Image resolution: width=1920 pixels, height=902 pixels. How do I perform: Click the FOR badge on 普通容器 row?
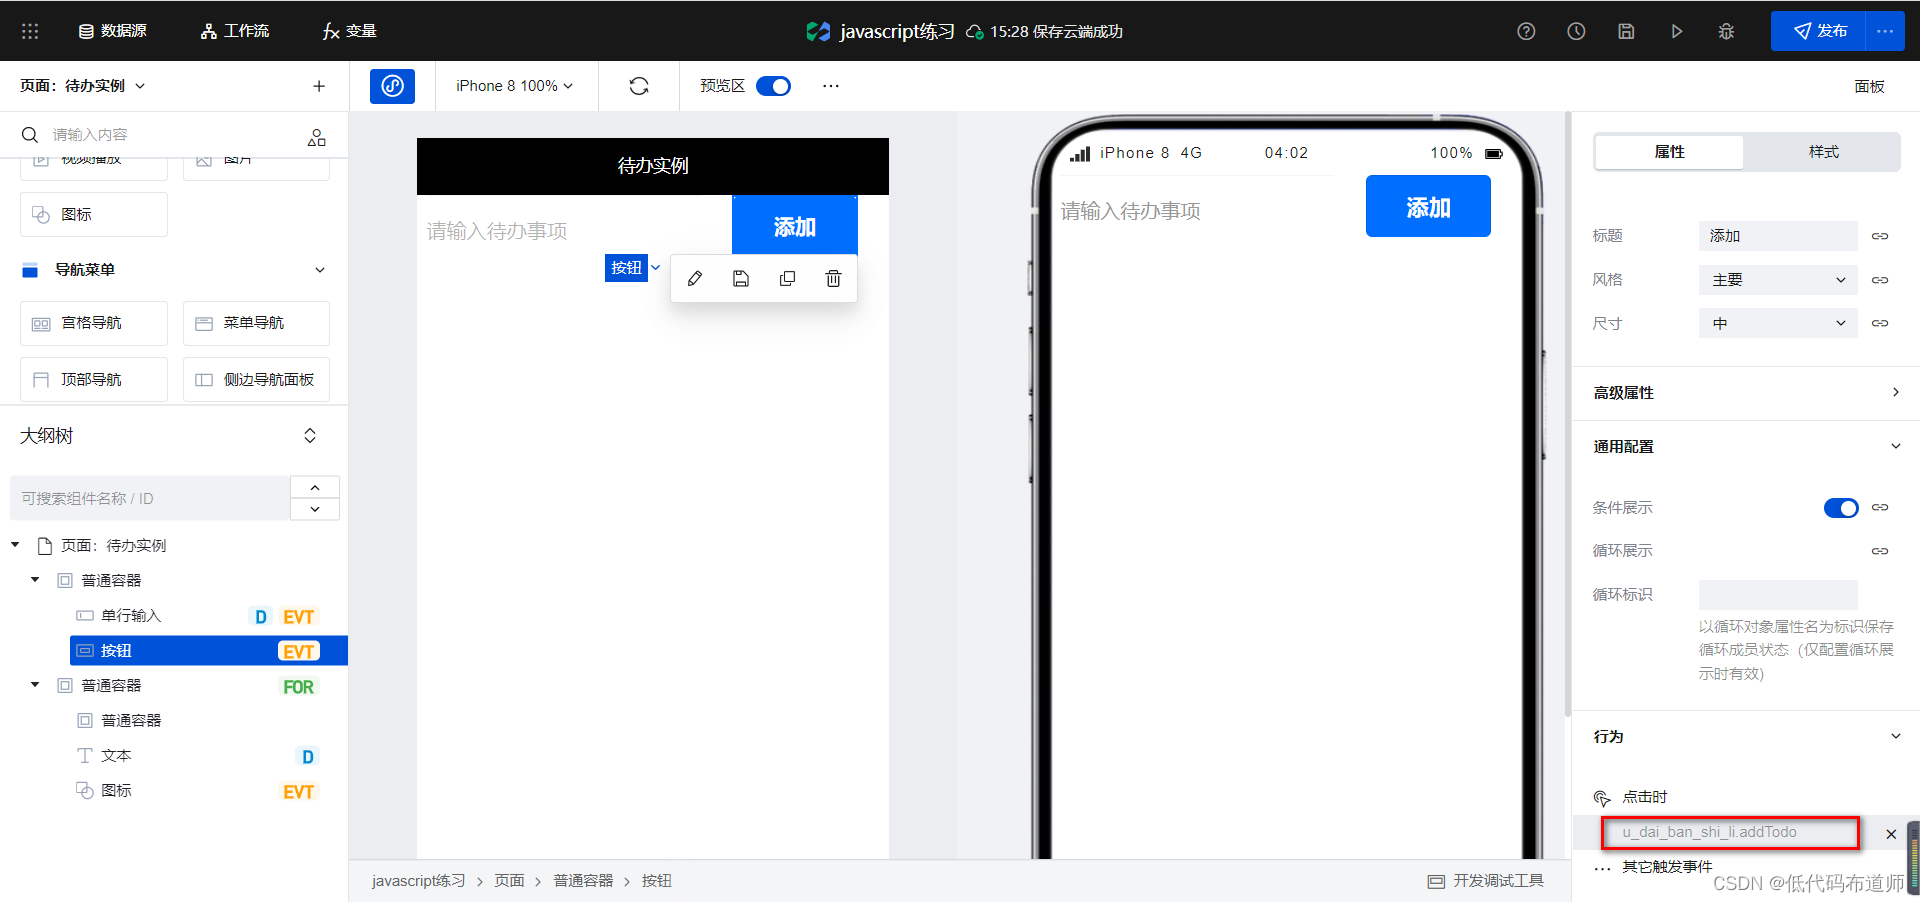(x=298, y=687)
